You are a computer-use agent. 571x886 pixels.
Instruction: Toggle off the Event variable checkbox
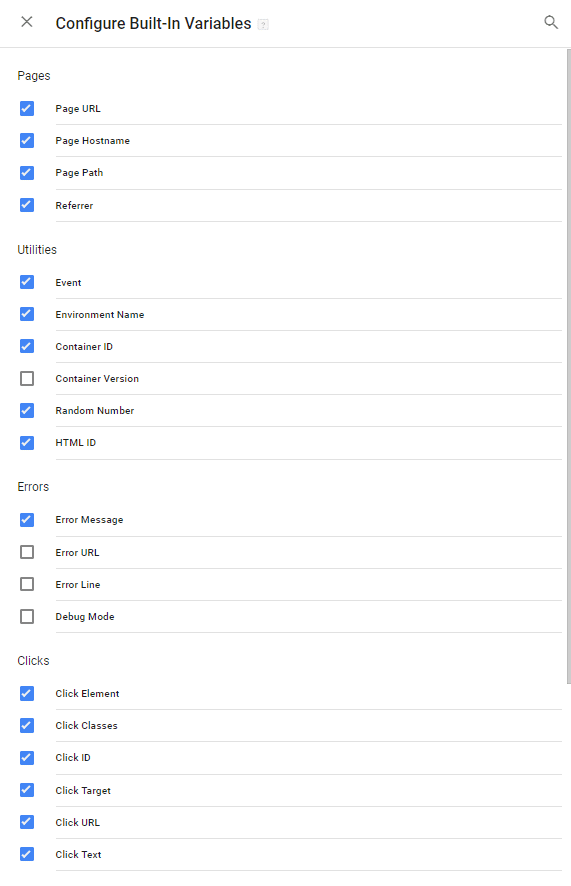(27, 282)
